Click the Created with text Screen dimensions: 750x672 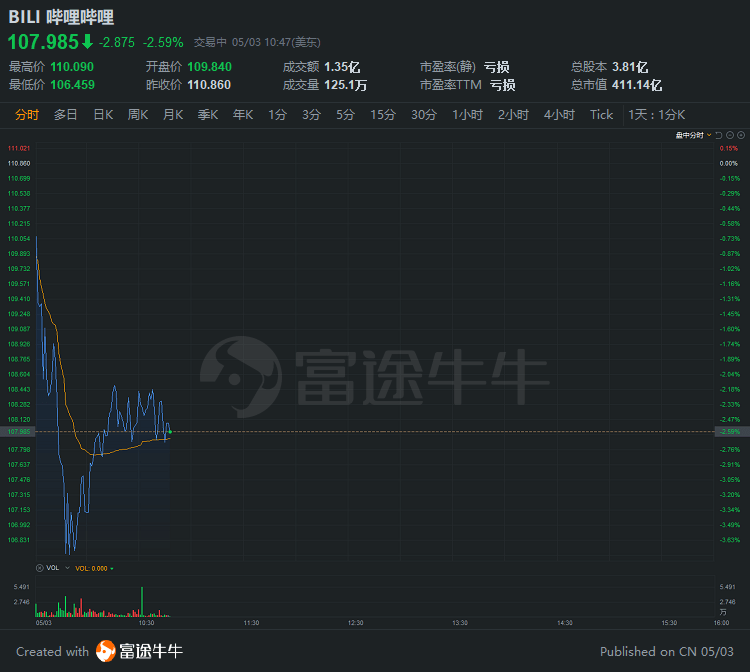click(x=53, y=652)
